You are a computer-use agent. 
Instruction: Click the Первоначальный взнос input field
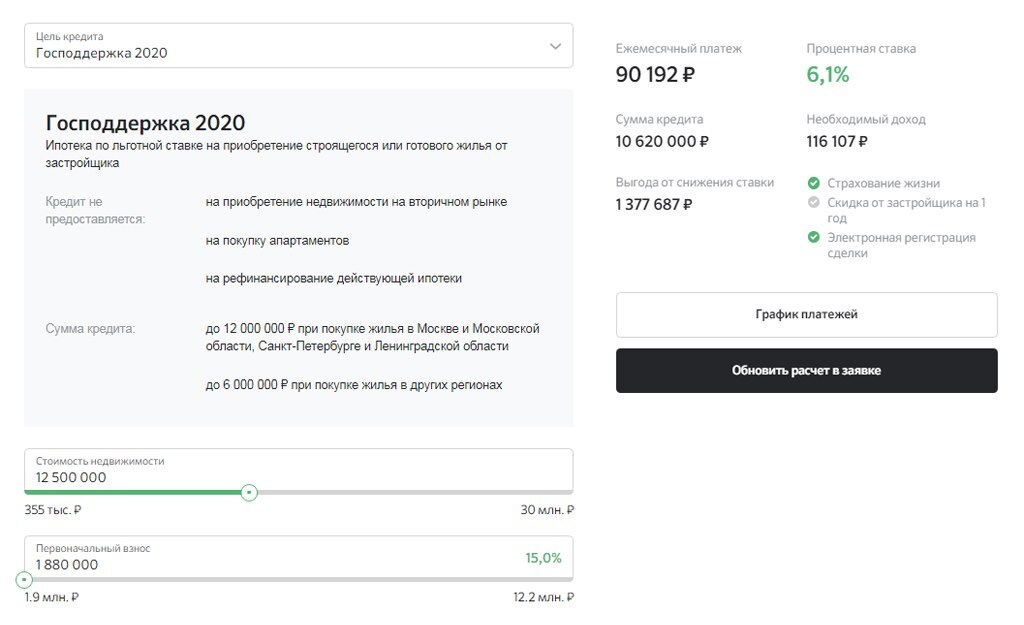[270, 564]
